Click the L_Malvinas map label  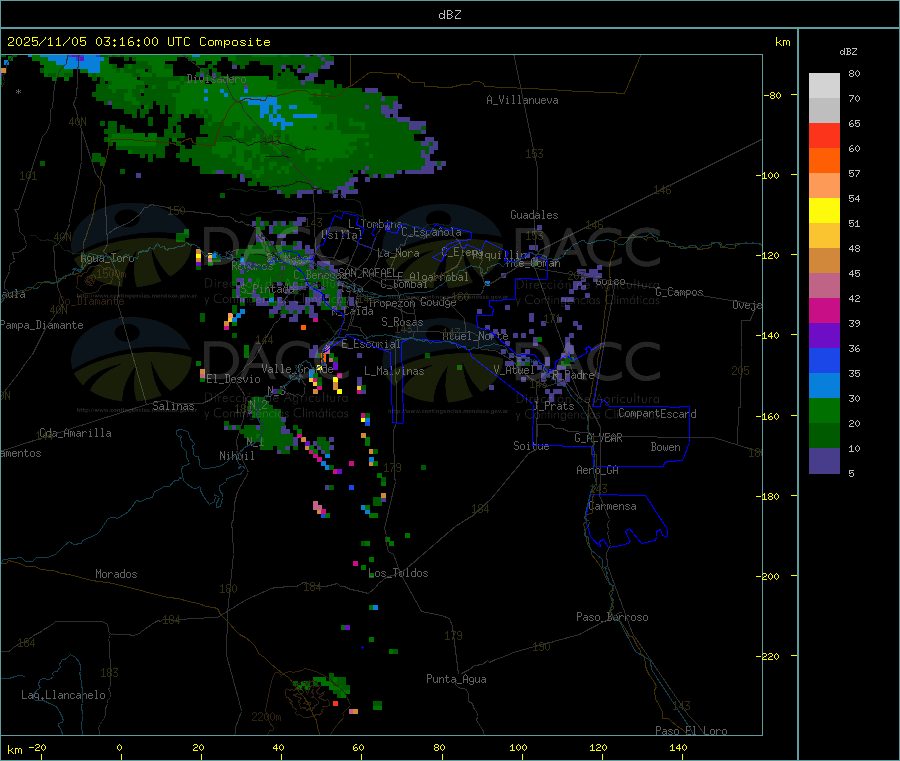pos(394,371)
